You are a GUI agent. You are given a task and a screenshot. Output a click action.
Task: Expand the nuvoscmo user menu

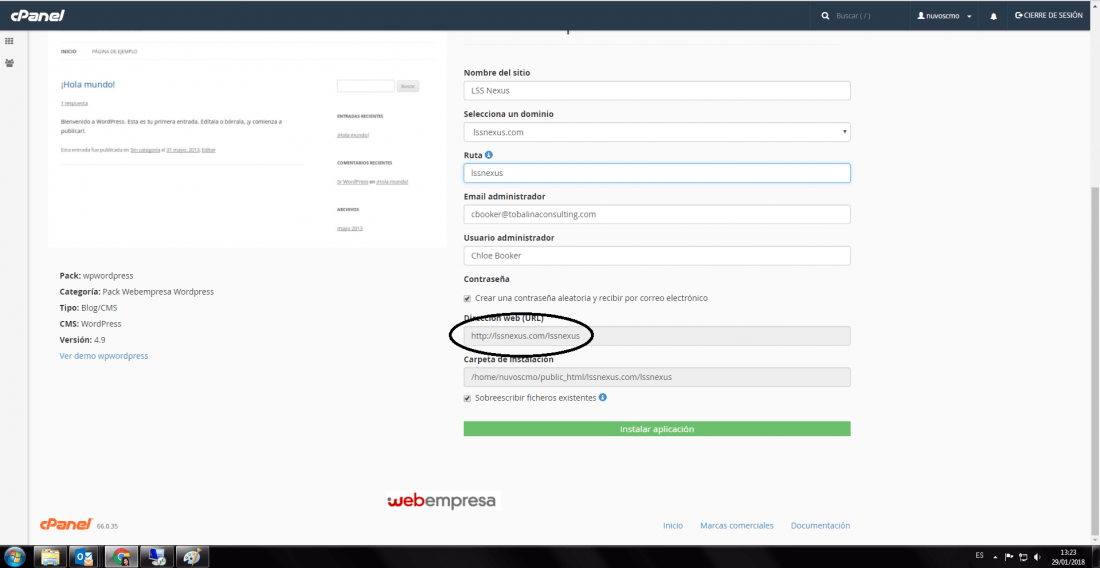(944, 15)
